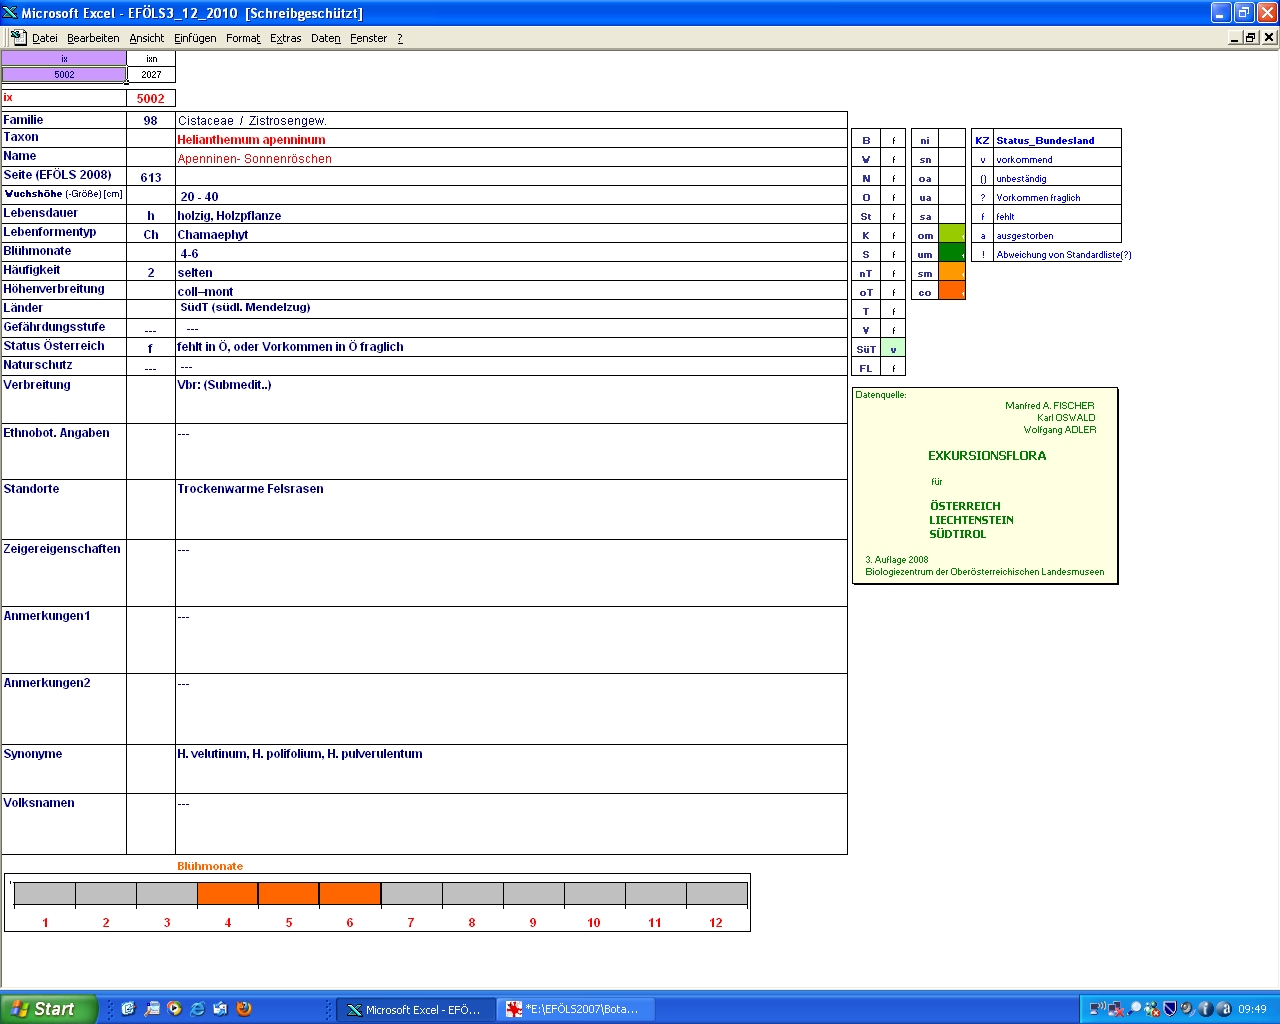Select the name cell Apenninen-Sonnenröschen
1280x1024 pixels.
pos(511,158)
